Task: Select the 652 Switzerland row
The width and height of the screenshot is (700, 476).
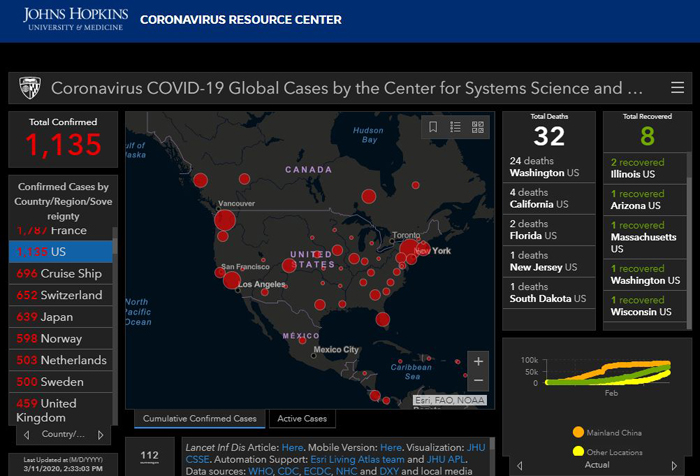Action: coord(61,295)
